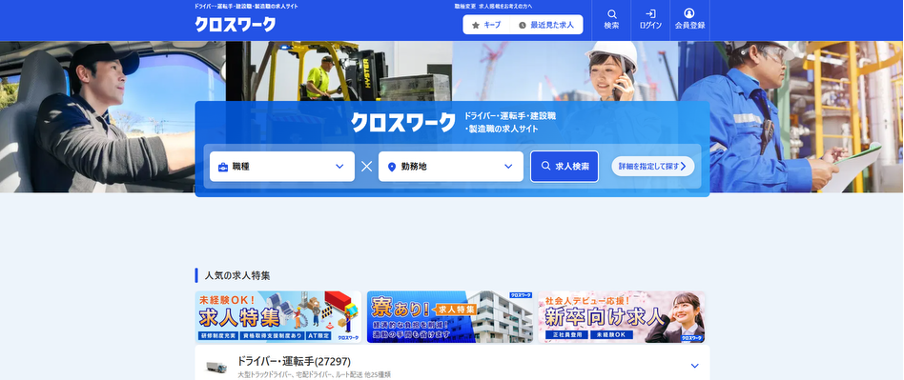The image size is (904, 380).
Task: Click the 求人検索 search button
Action: pyautogui.click(x=564, y=167)
